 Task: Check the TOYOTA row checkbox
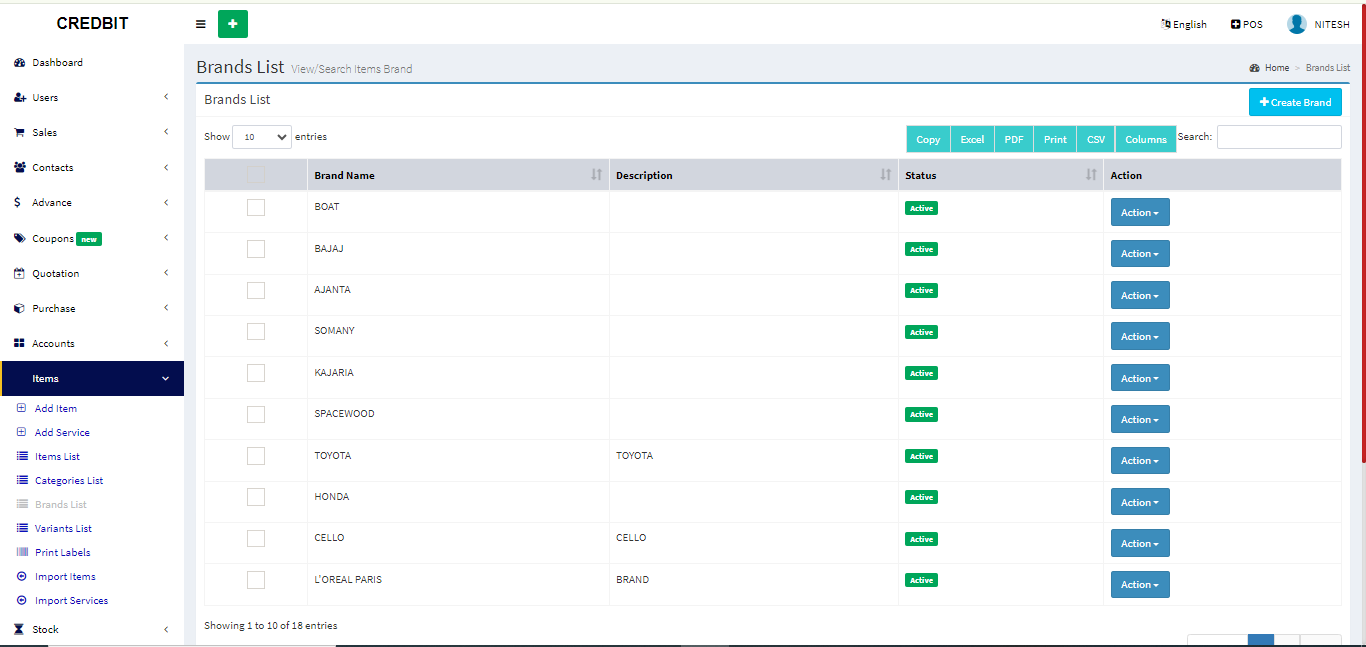tap(256, 456)
